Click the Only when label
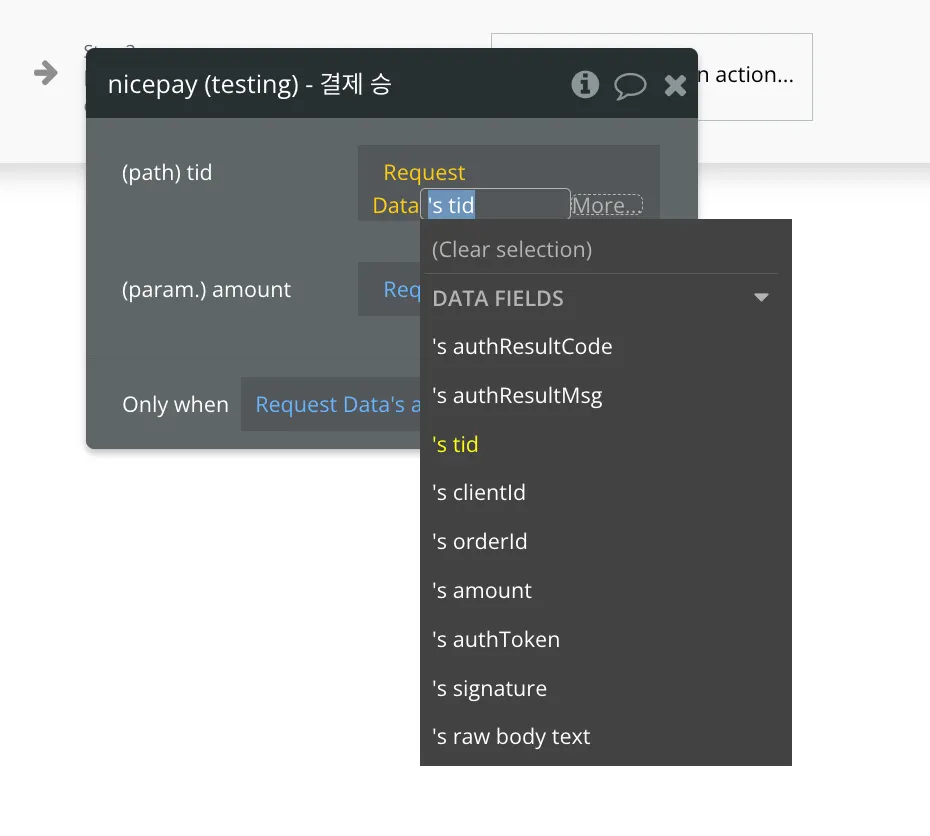This screenshot has height=836, width=930. coord(175,404)
